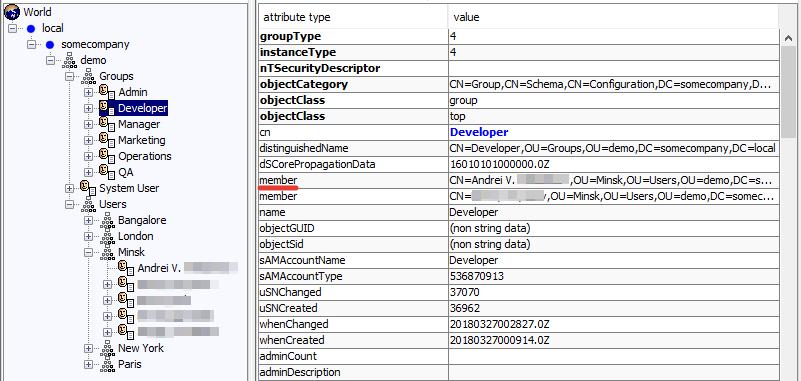Expand the New York tree node

coord(88,348)
